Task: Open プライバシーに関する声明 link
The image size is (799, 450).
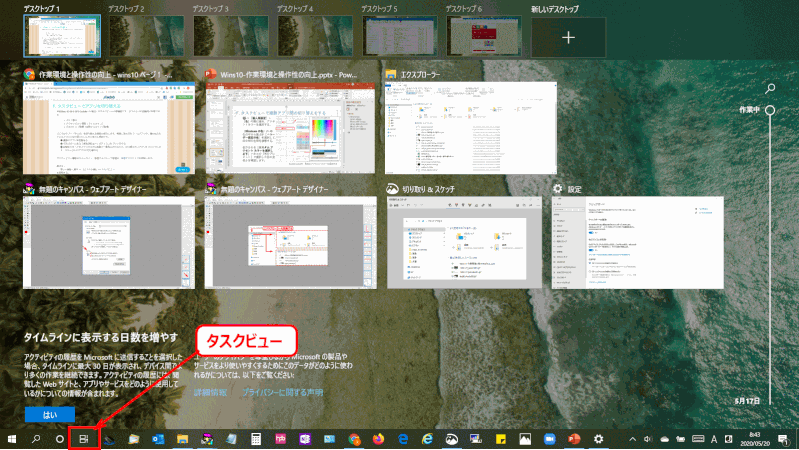Action: coord(282,392)
